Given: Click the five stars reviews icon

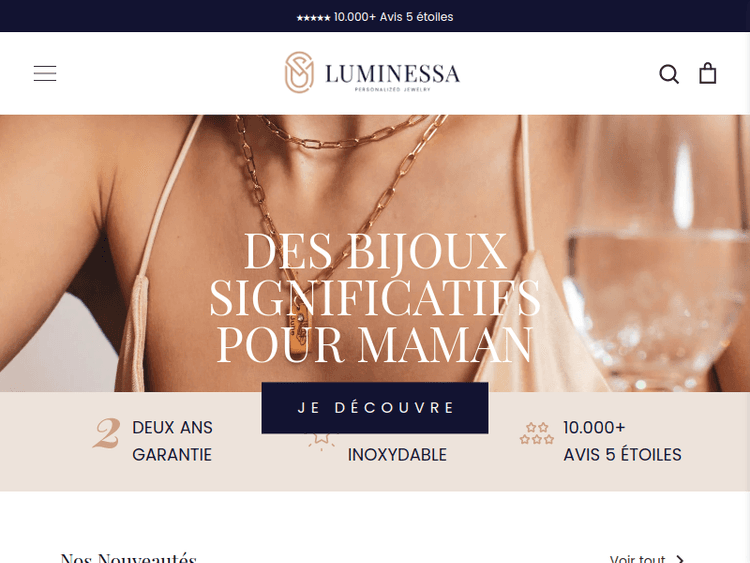Looking at the screenshot, I should (537, 433).
